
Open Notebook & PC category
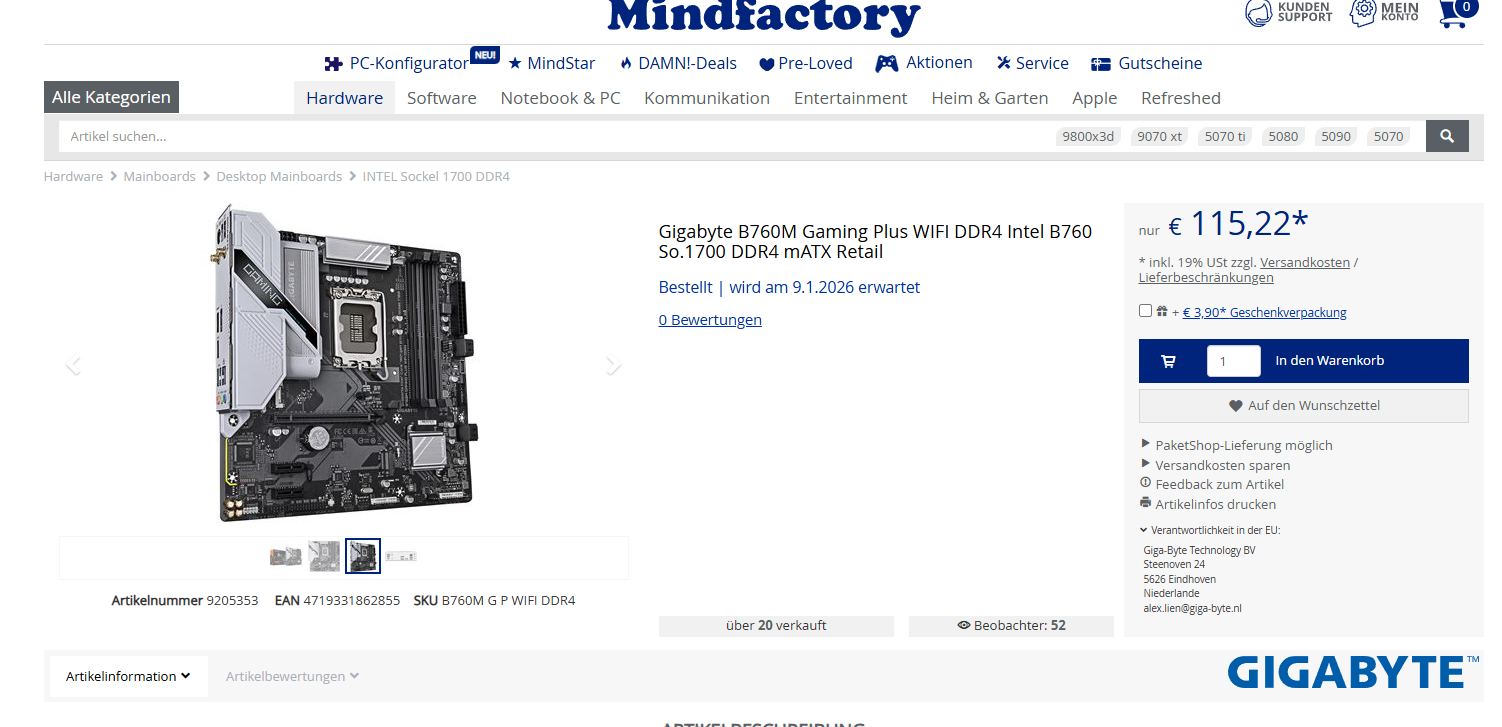tap(560, 98)
